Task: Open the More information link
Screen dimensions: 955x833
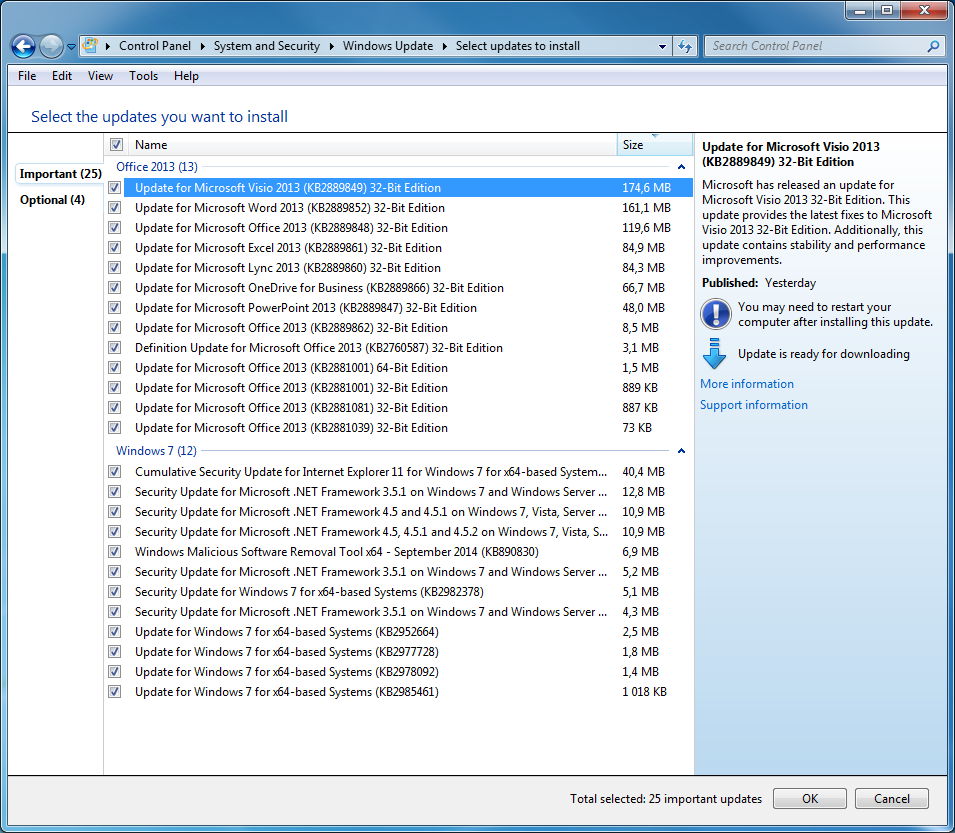Action: click(x=747, y=384)
